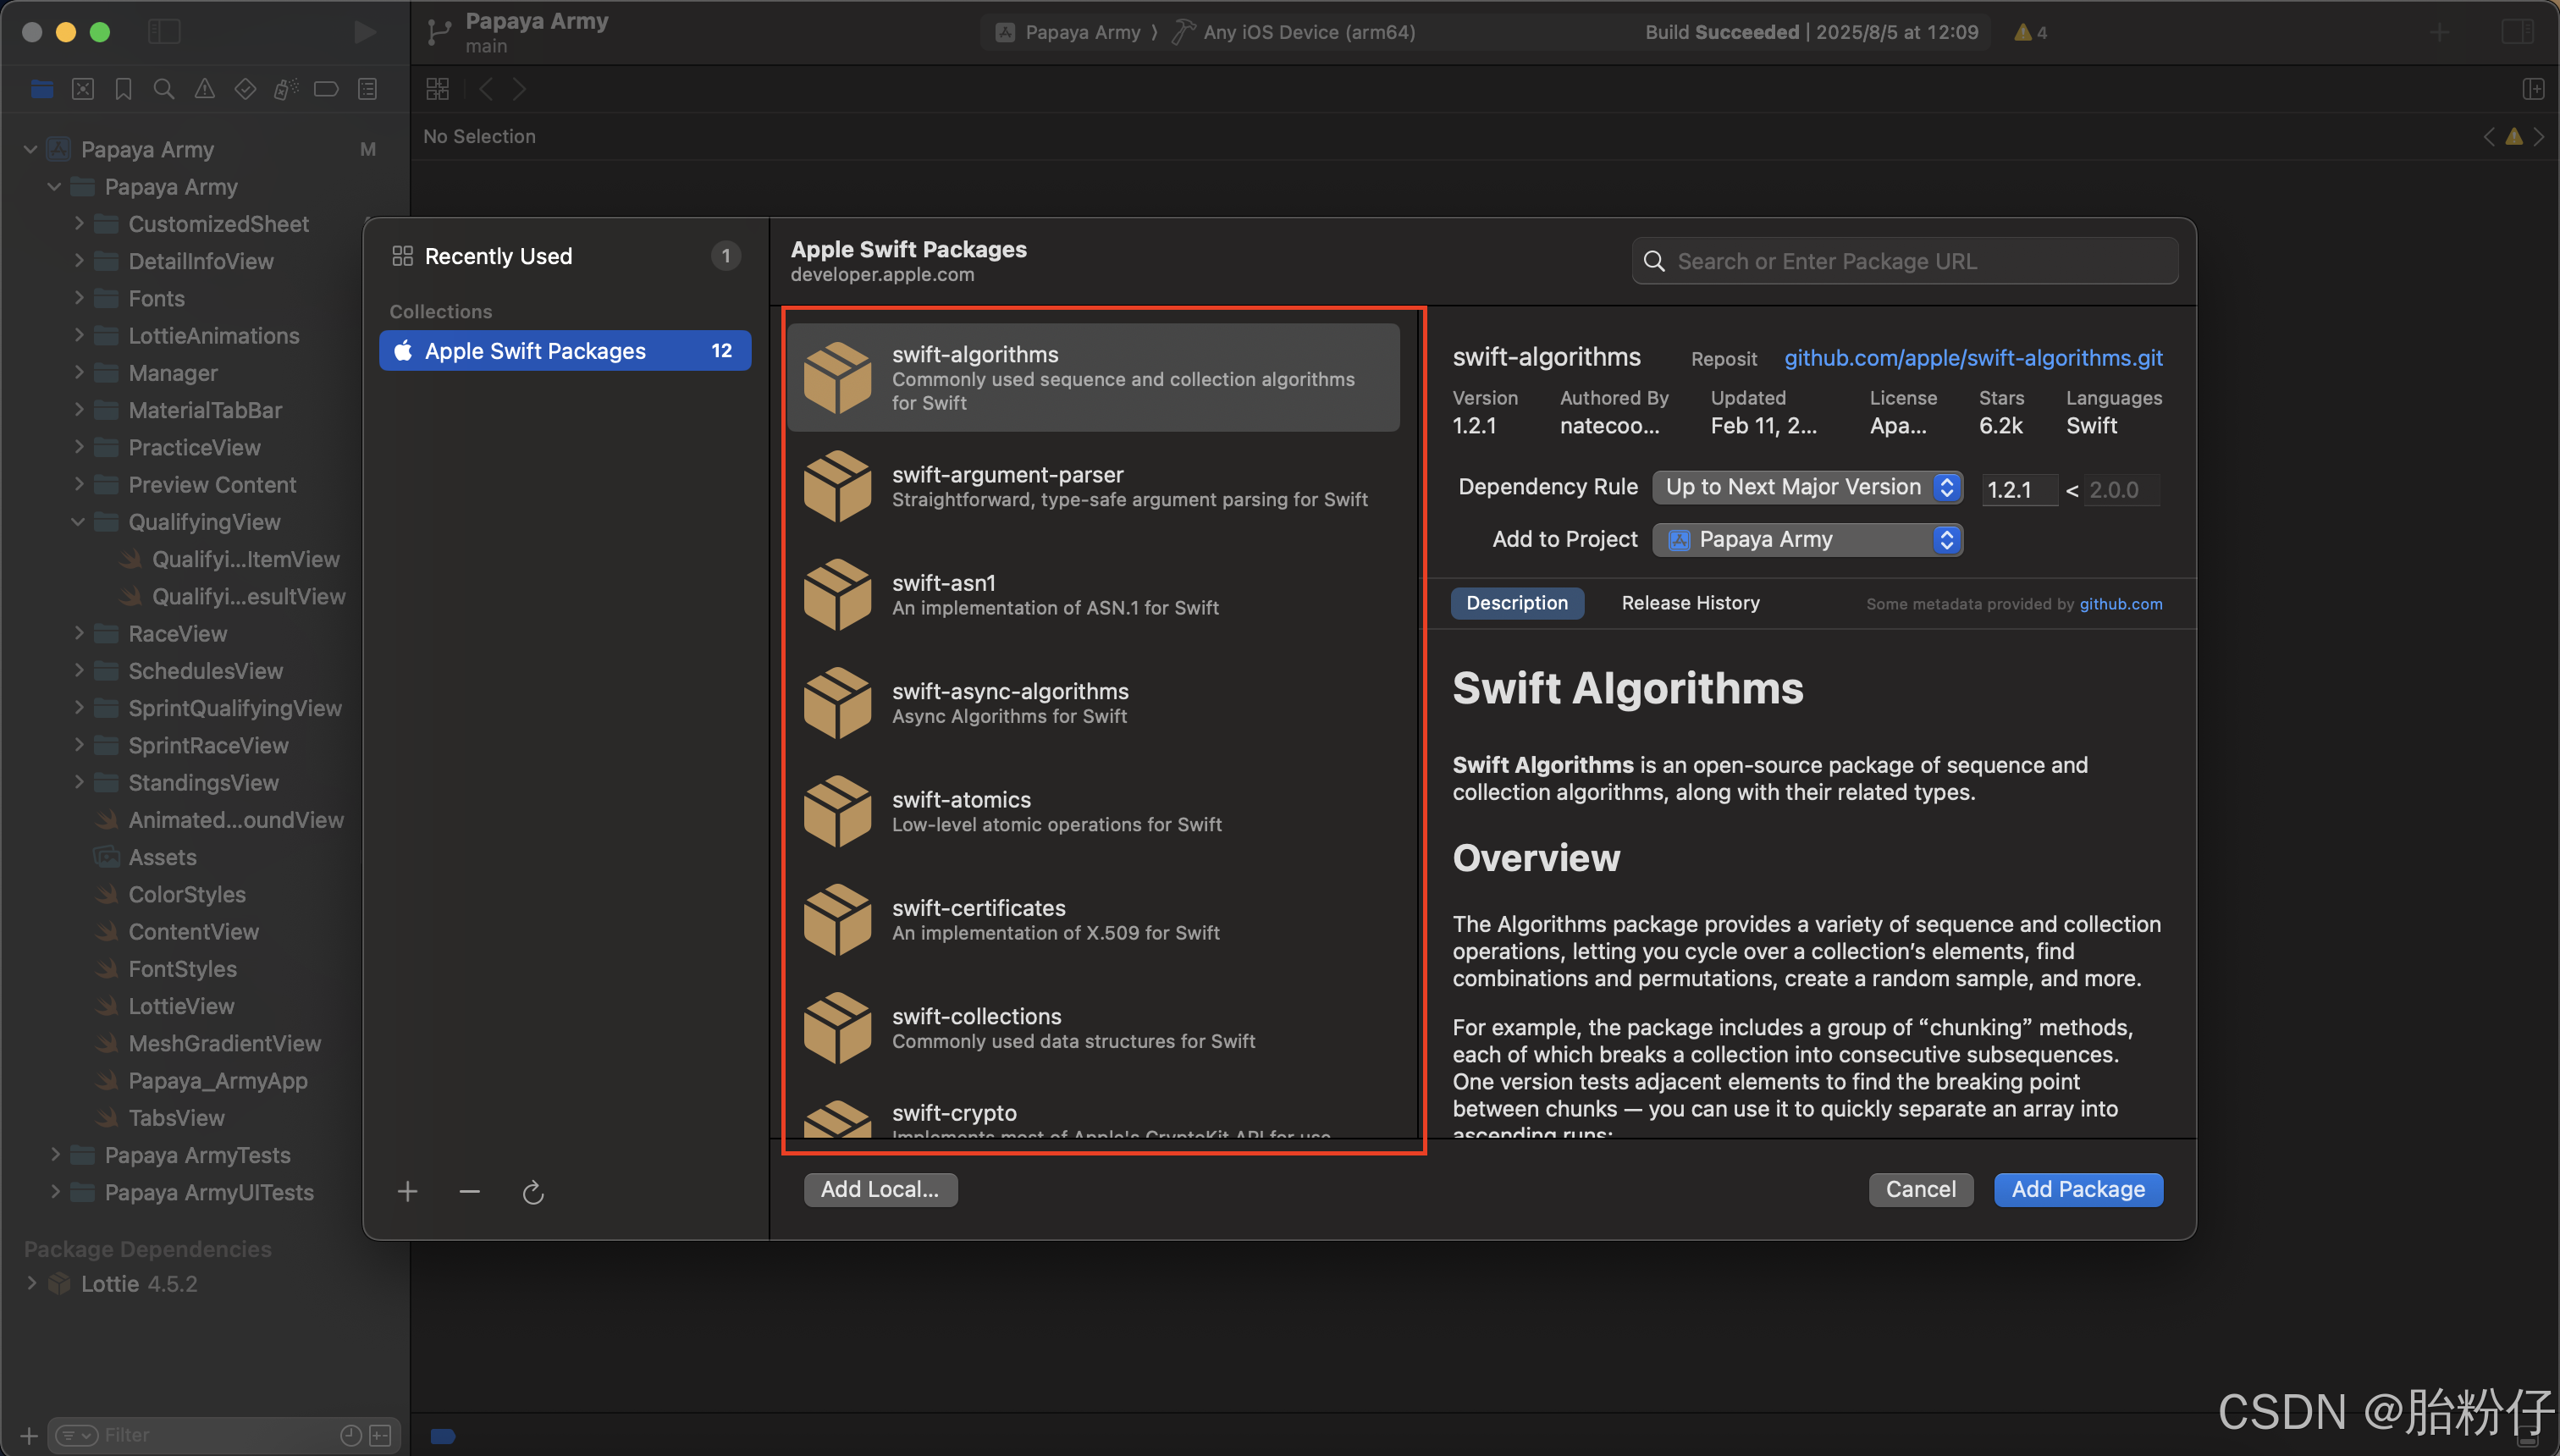
Task: Expand the RaceView folder
Action: [79, 634]
